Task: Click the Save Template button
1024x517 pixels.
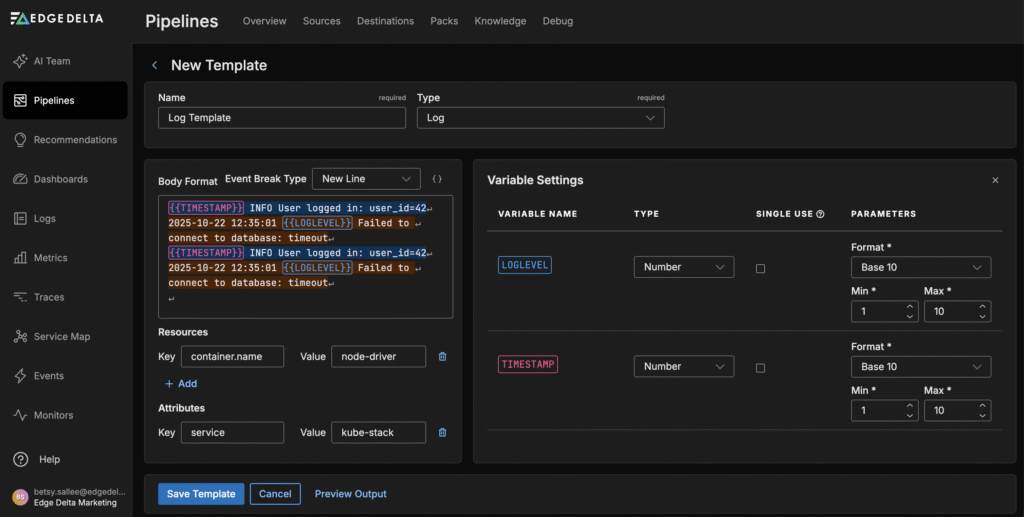Action: [201, 494]
